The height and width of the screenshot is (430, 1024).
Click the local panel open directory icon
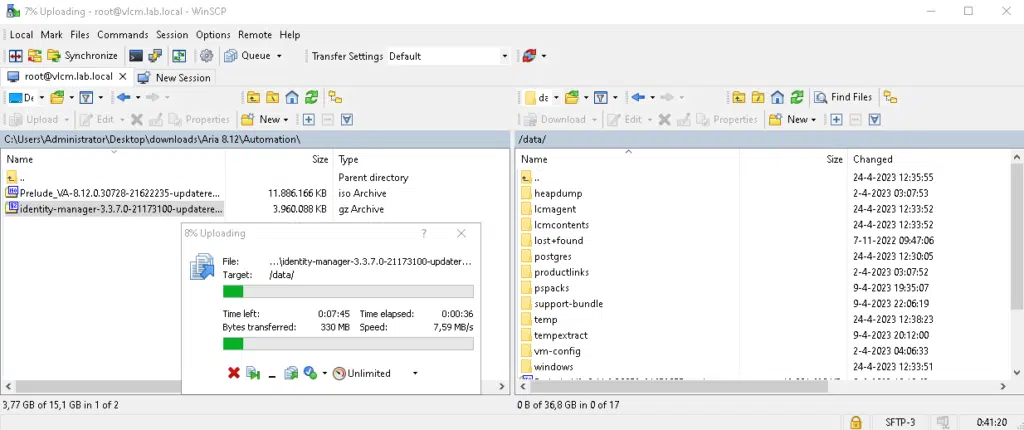[57, 97]
